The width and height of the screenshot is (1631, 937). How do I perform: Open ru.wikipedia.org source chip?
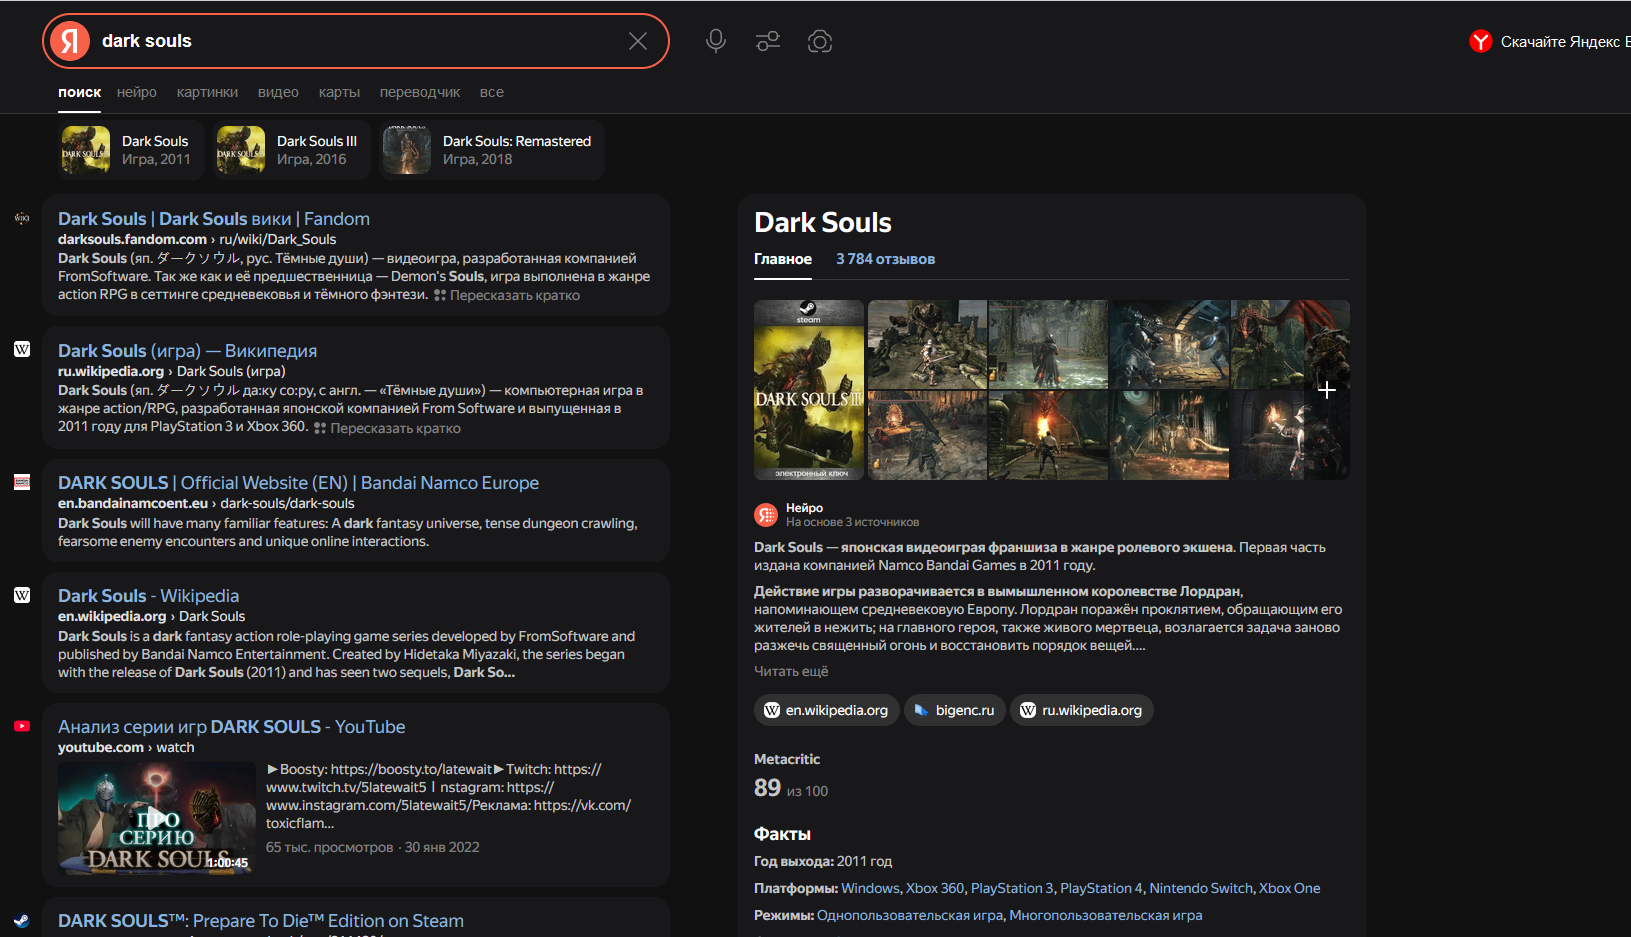point(1082,710)
